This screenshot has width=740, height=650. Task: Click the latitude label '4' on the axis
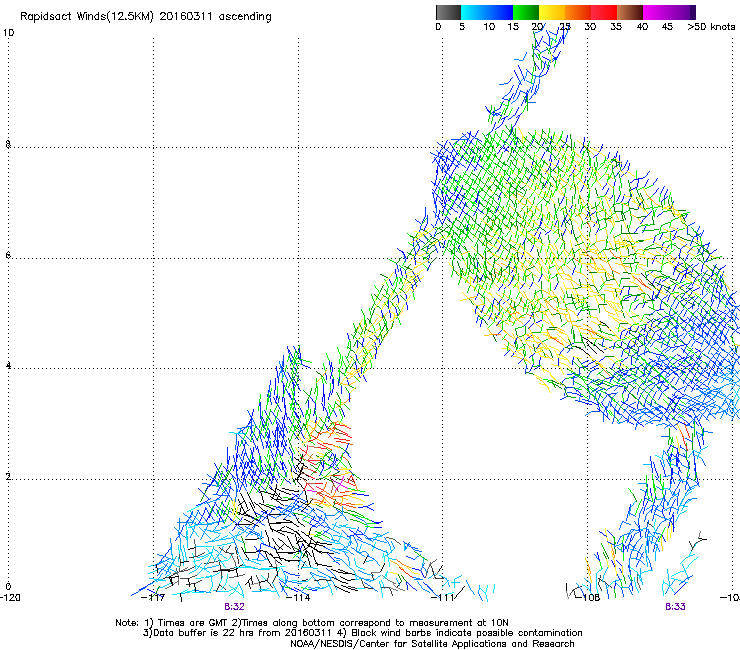click(x=8, y=366)
